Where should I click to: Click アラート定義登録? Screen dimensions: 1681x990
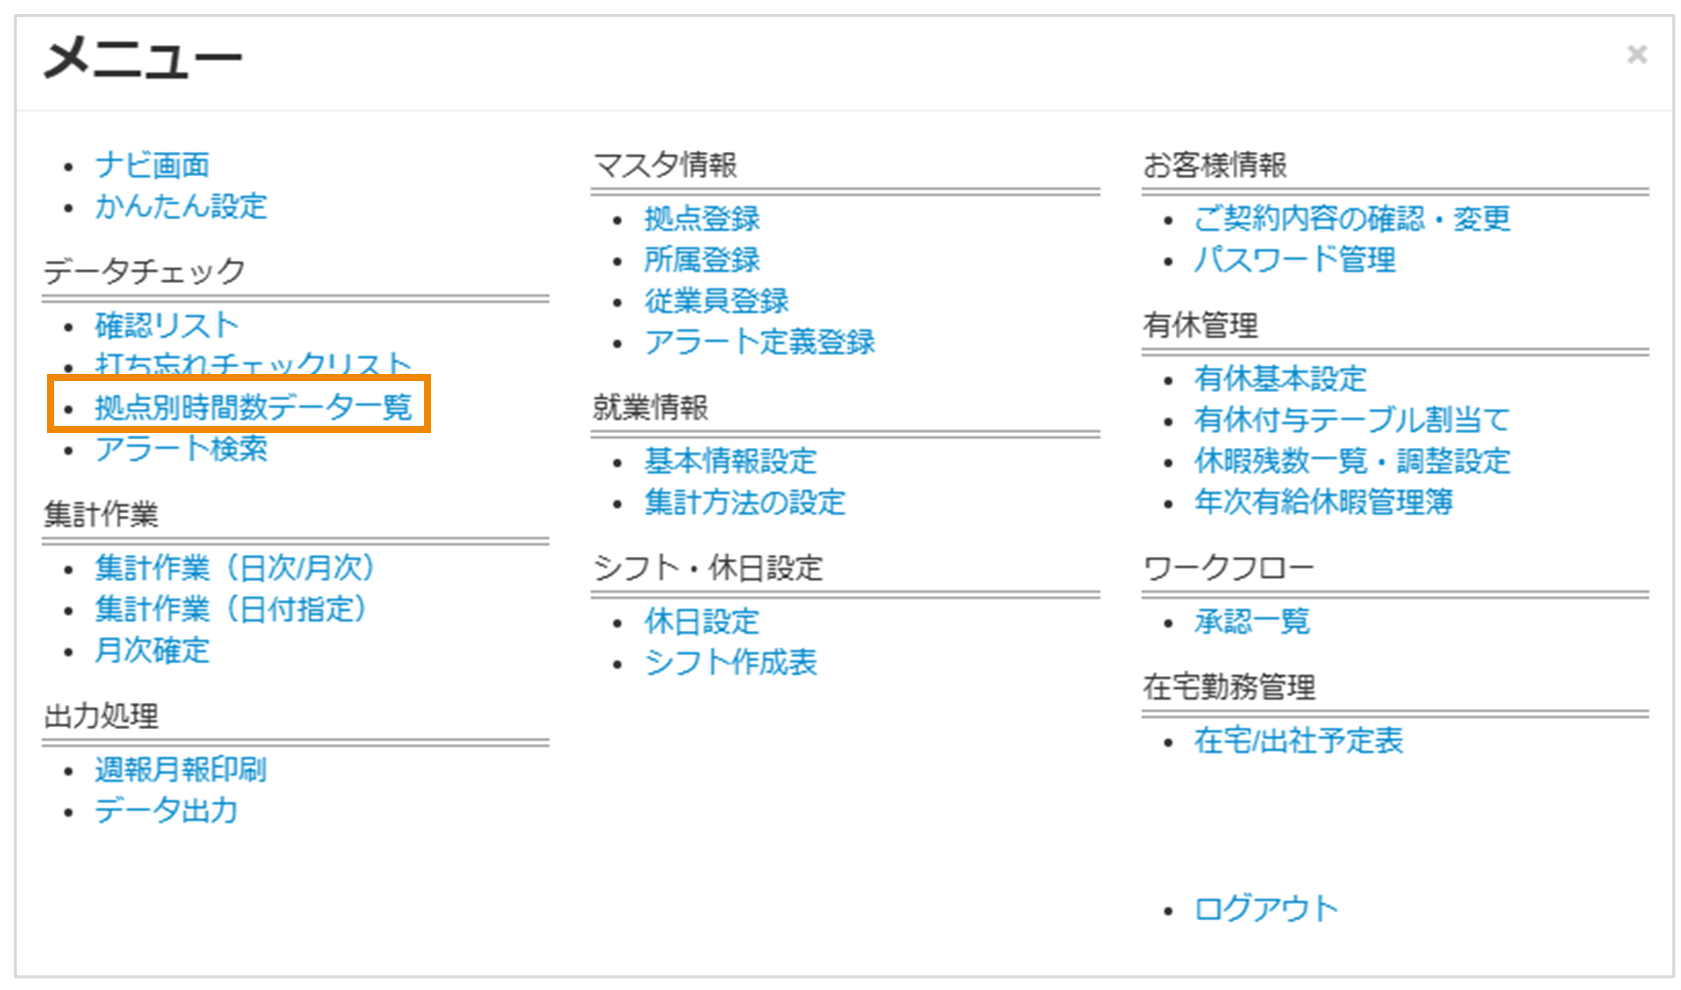click(761, 341)
